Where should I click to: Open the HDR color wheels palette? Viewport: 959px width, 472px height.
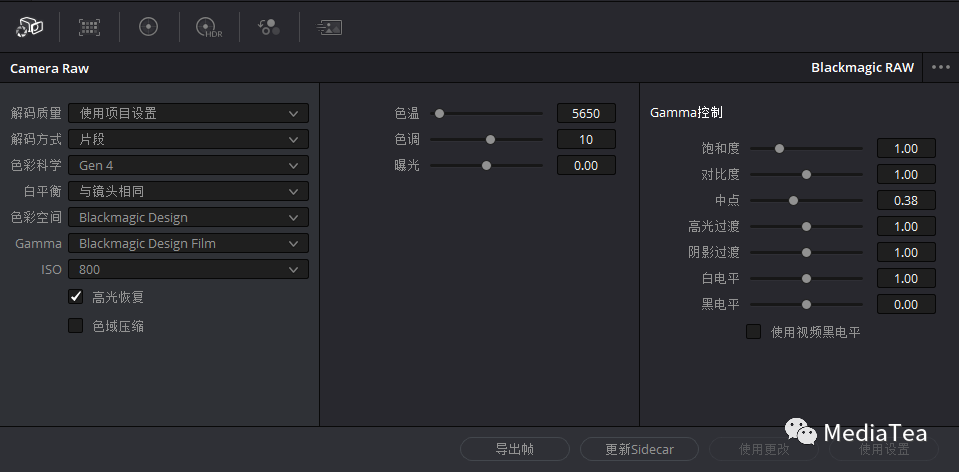pos(209,28)
